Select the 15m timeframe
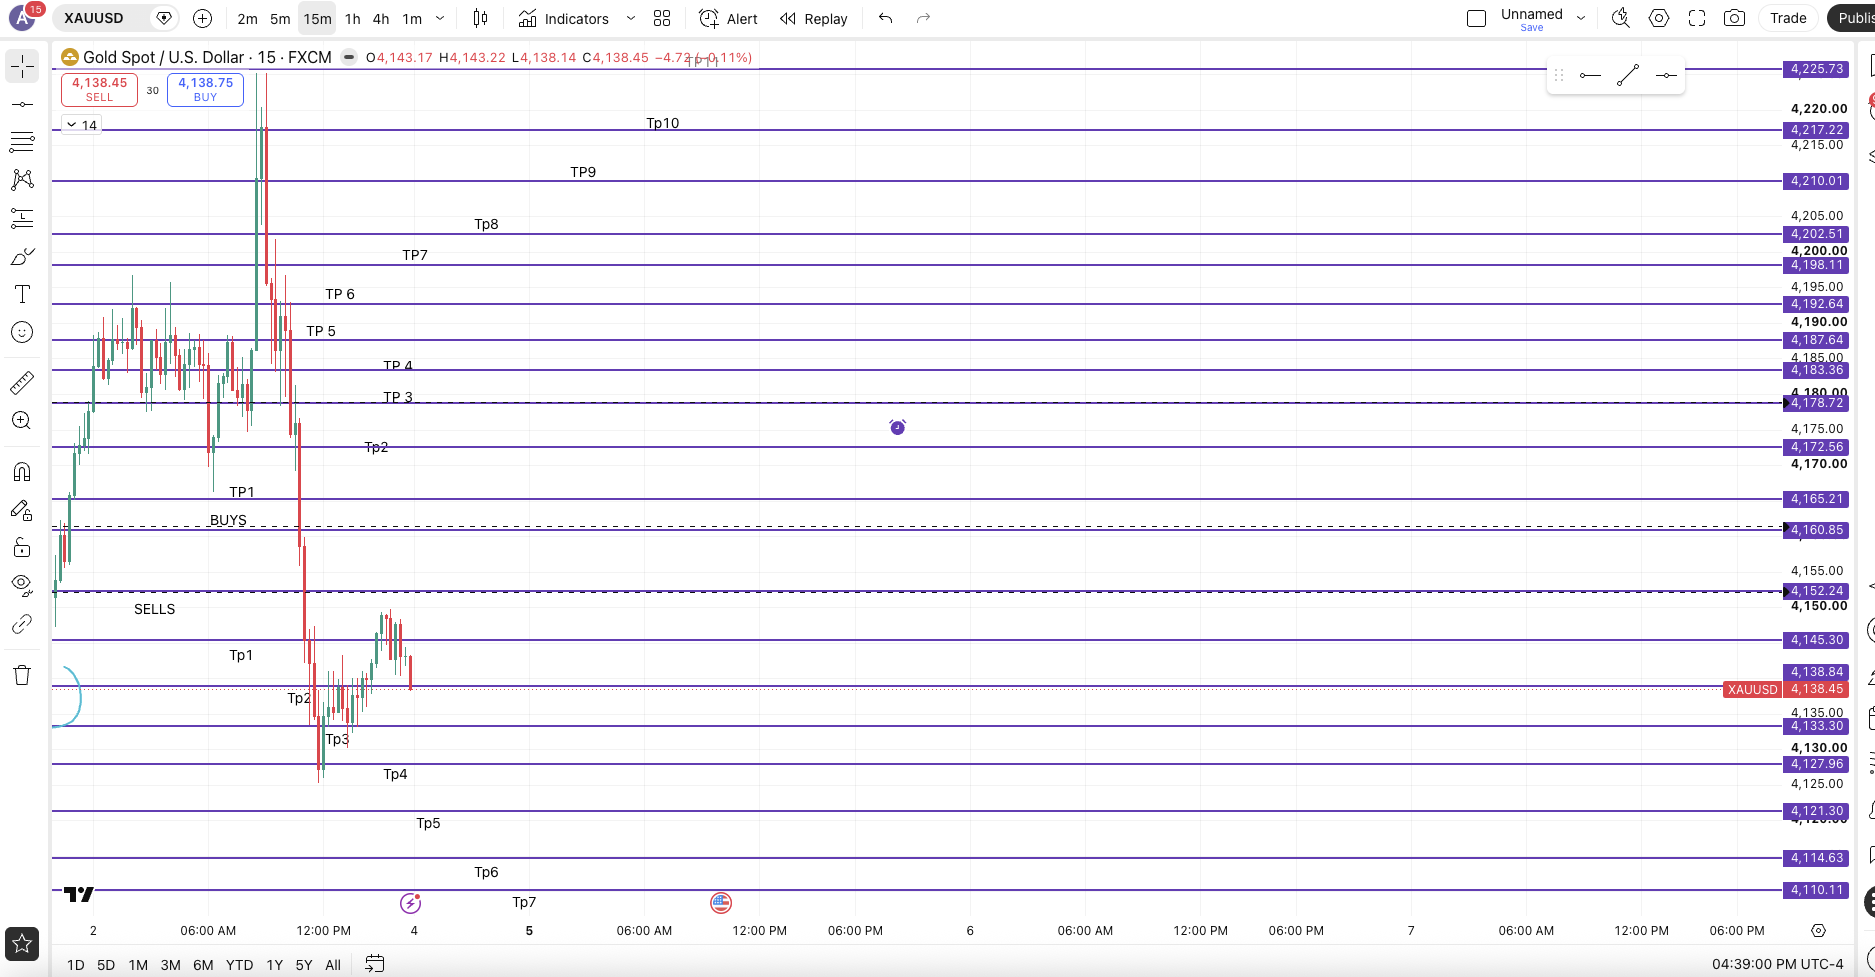Viewport: 1875px width, 977px height. pos(317,19)
